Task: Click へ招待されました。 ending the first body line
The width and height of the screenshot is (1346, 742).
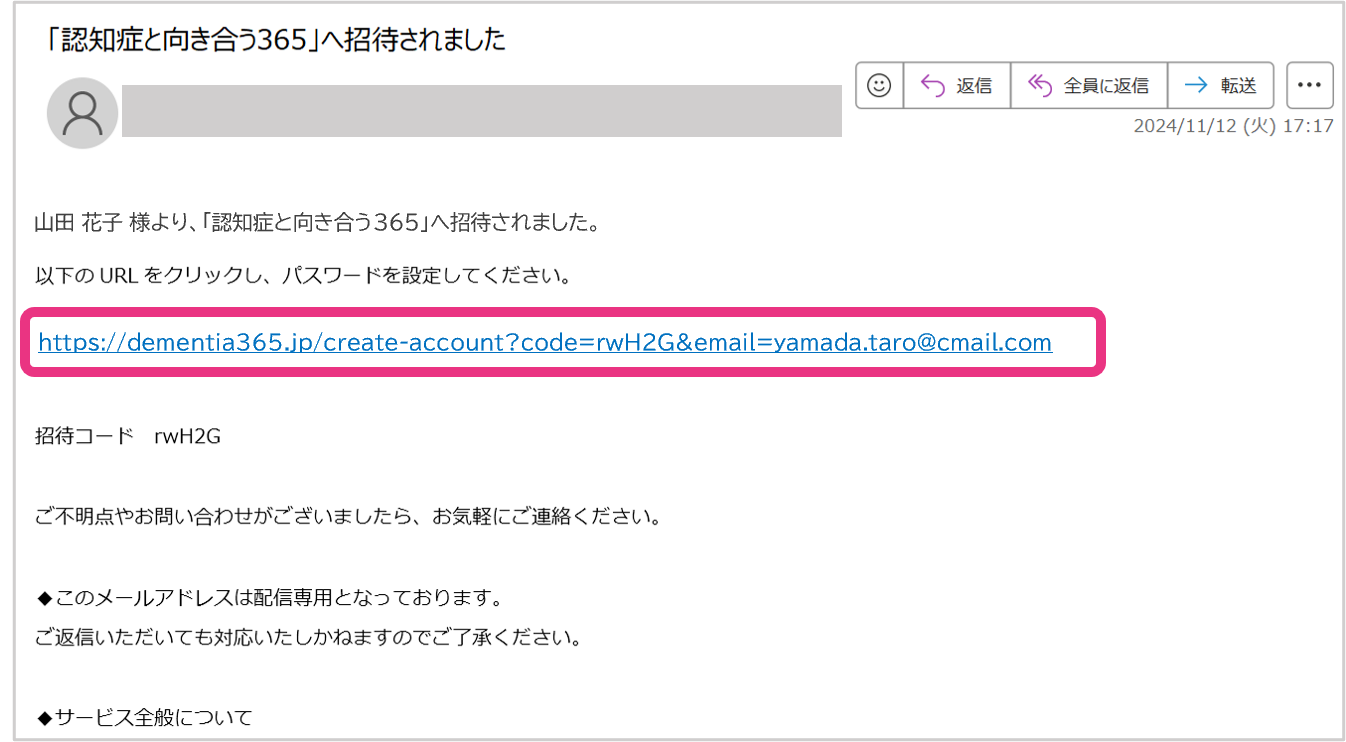Action: point(516,223)
